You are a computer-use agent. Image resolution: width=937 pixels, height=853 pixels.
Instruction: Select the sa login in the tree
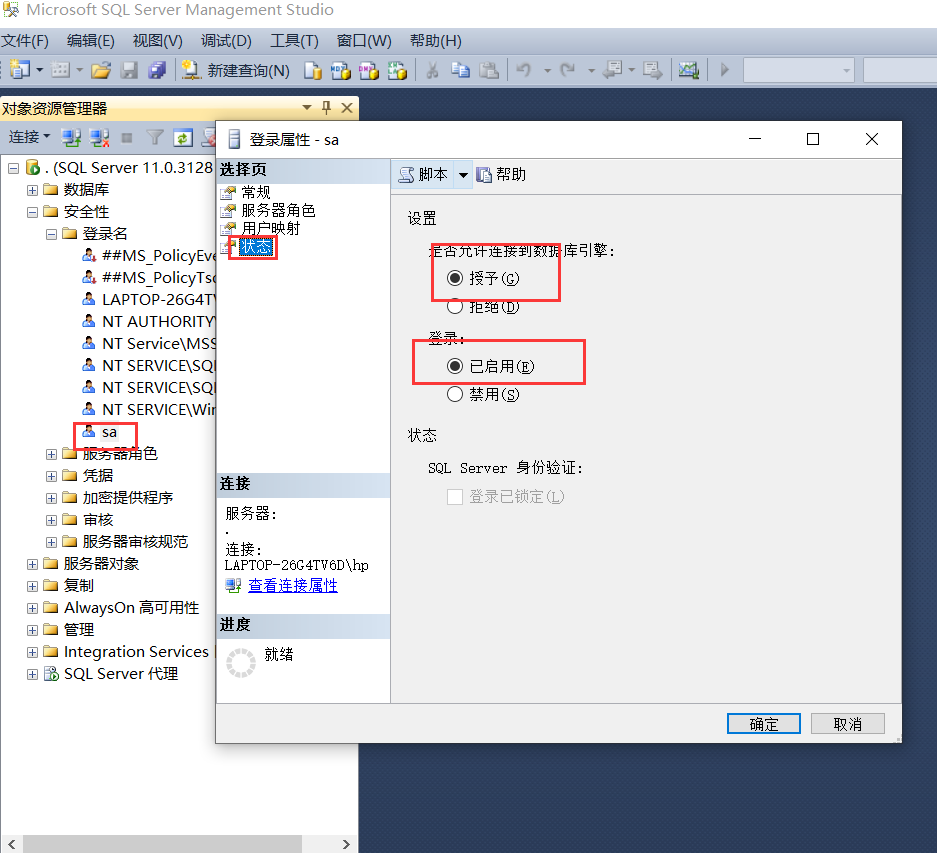pyautogui.click(x=109, y=432)
